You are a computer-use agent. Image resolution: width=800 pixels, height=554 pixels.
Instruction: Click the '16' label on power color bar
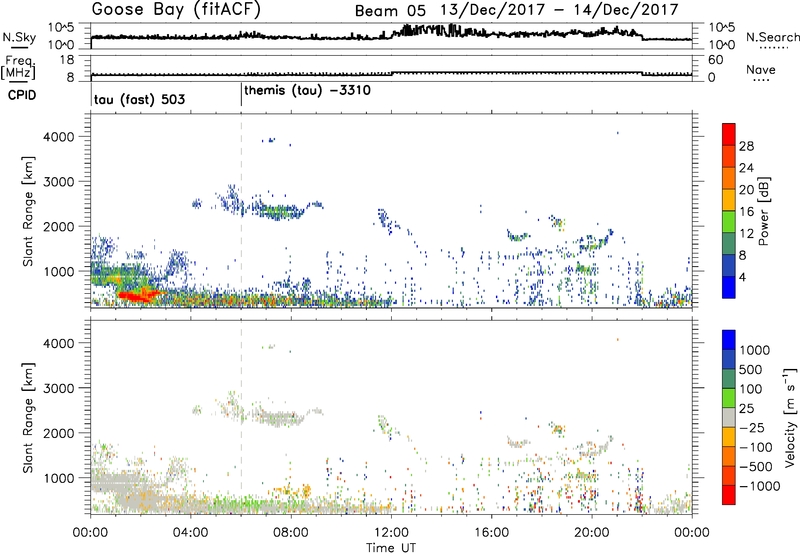[746, 212]
